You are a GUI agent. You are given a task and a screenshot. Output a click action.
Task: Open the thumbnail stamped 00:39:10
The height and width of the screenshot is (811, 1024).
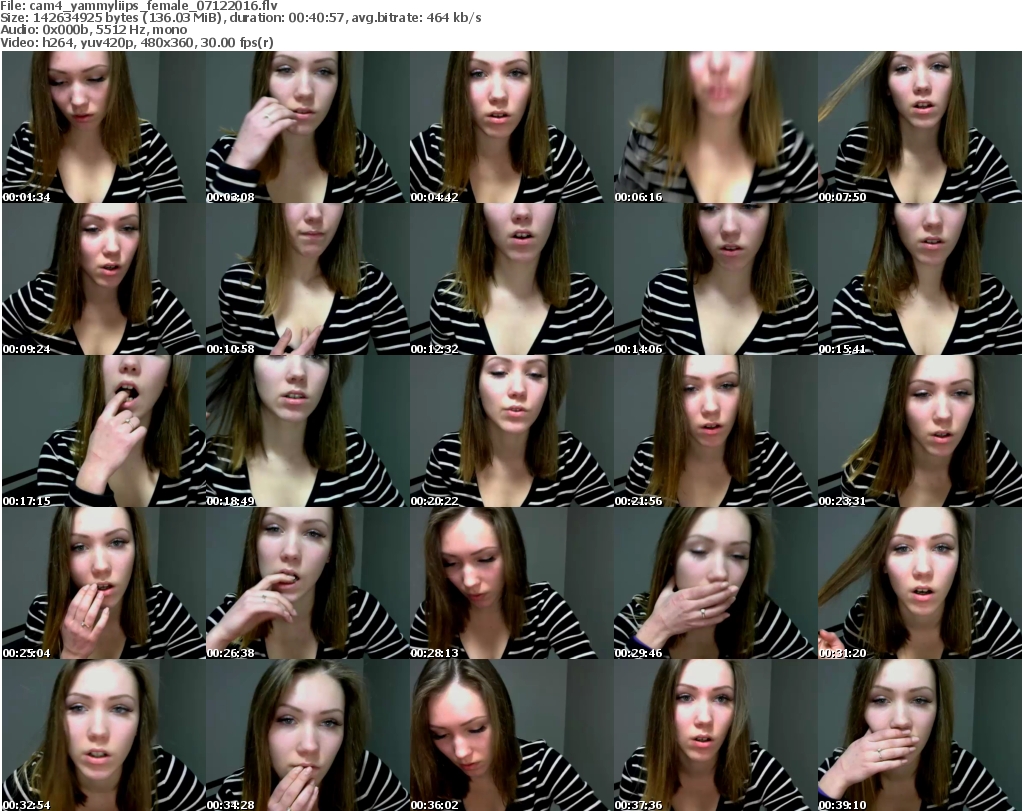click(x=920, y=735)
